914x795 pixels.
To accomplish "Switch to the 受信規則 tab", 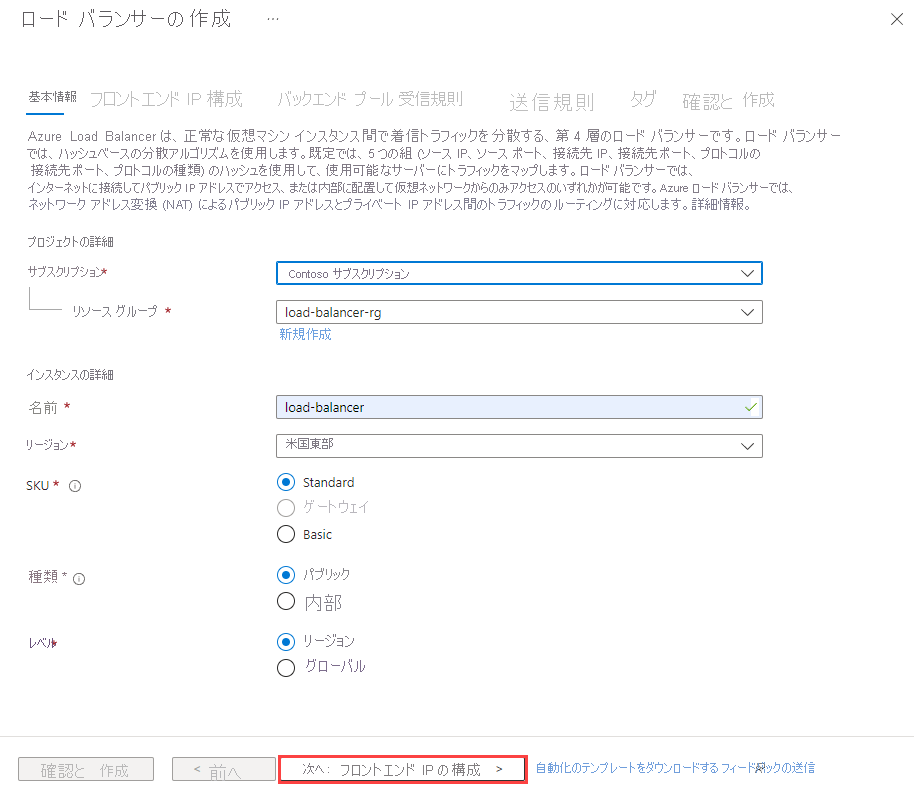I will [430, 99].
